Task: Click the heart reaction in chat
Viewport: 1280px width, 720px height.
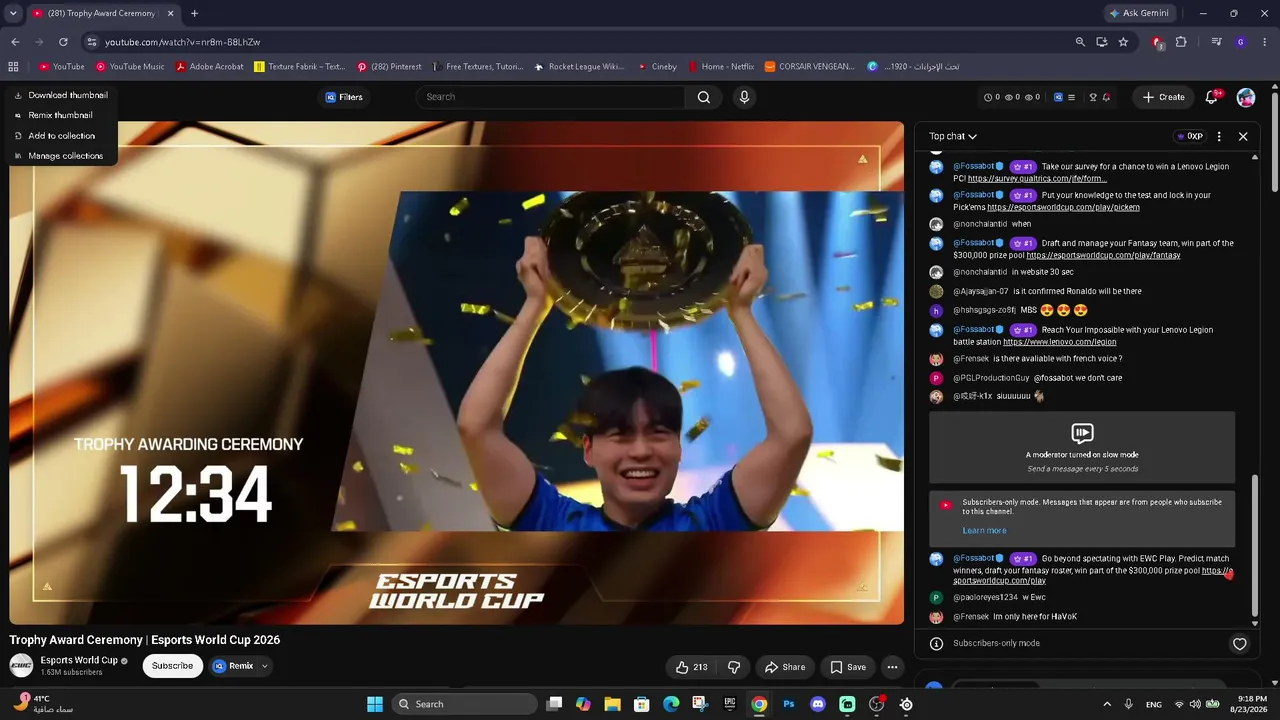Action: [x=1240, y=644]
